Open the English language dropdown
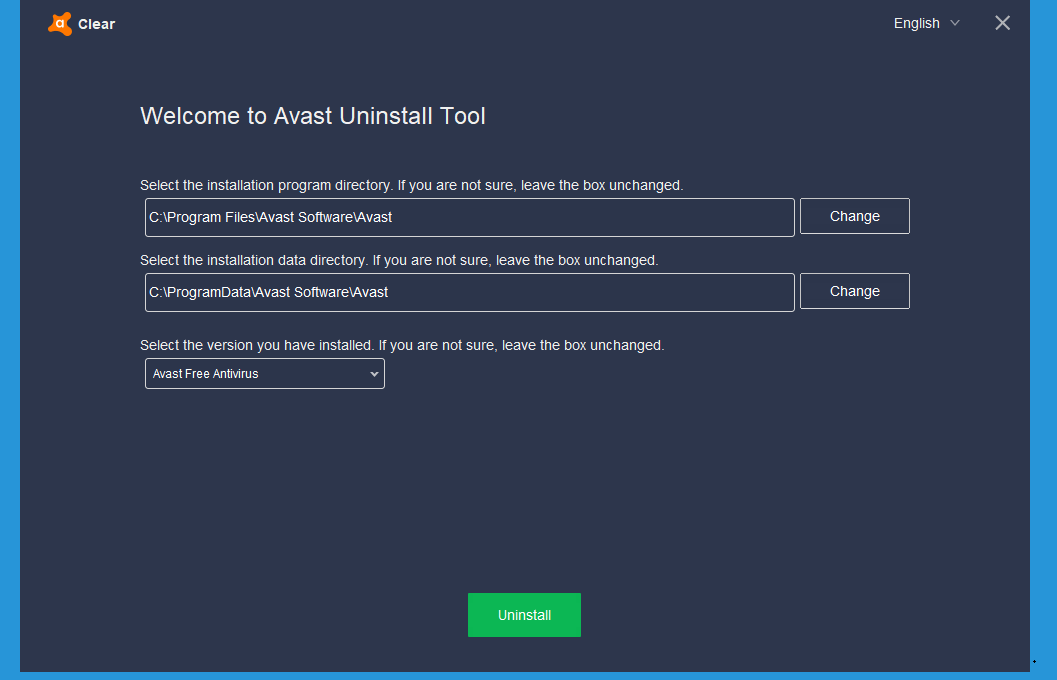 pos(926,24)
